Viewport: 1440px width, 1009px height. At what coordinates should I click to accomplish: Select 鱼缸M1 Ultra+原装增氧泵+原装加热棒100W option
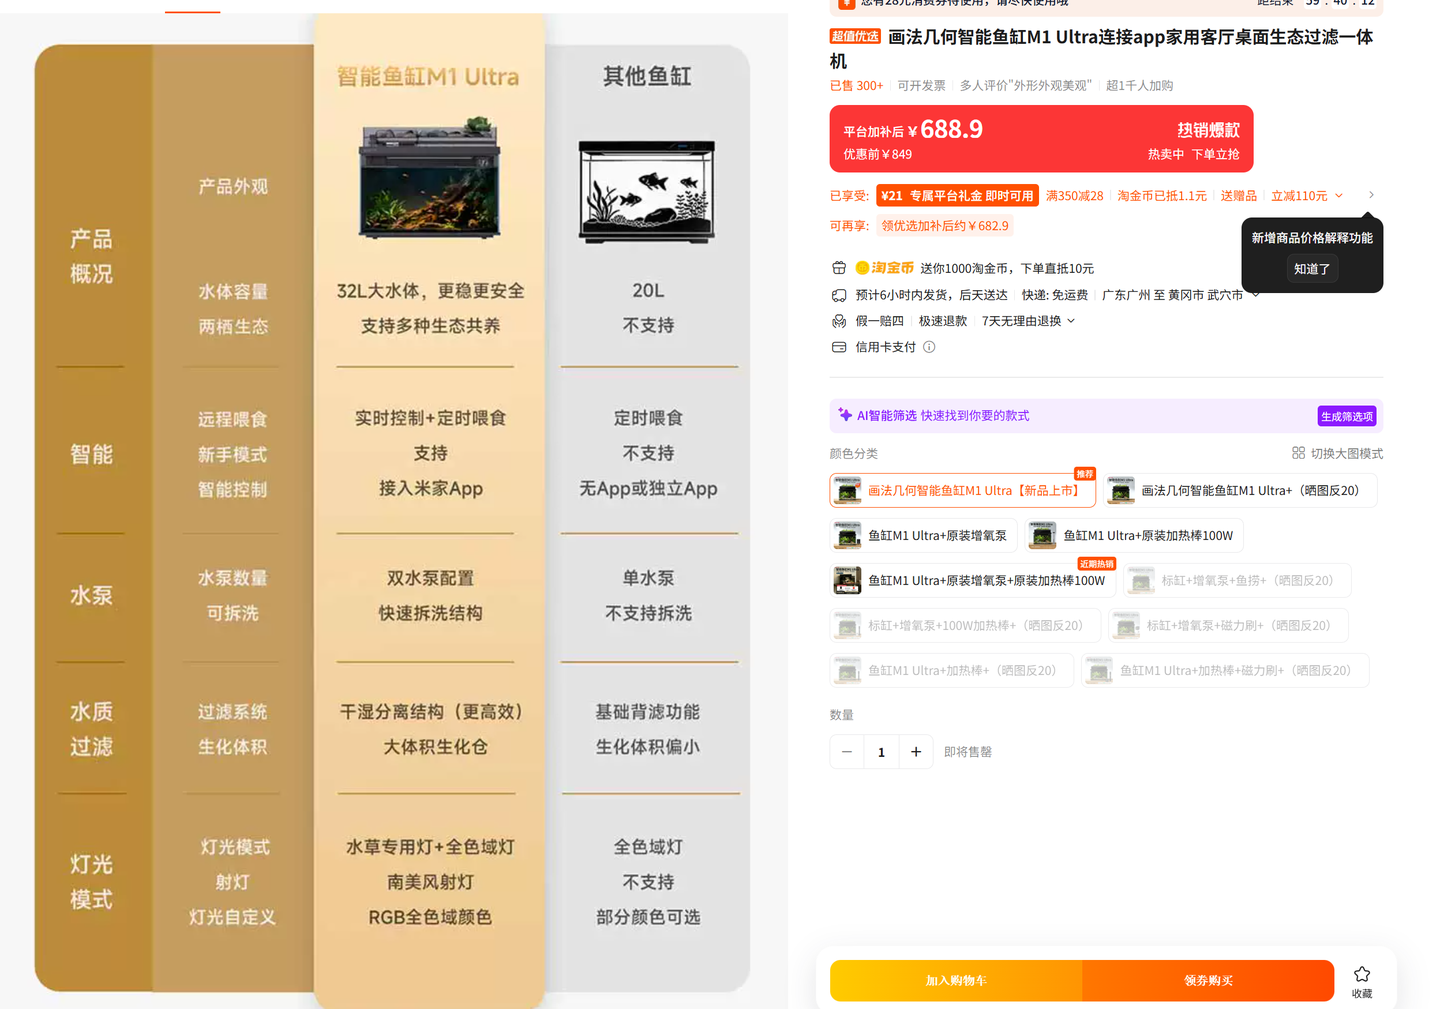pos(973,581)
